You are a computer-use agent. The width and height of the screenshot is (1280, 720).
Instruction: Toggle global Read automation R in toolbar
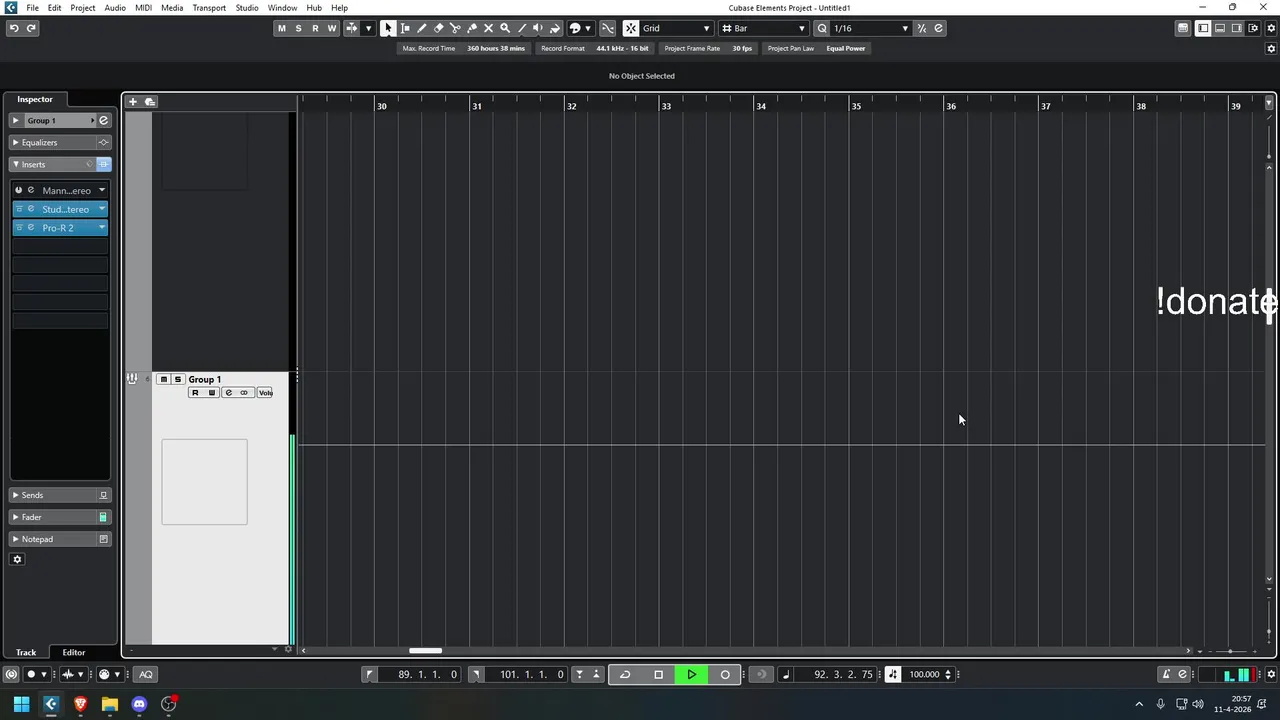pyautogui.click(x=315, y=28)
